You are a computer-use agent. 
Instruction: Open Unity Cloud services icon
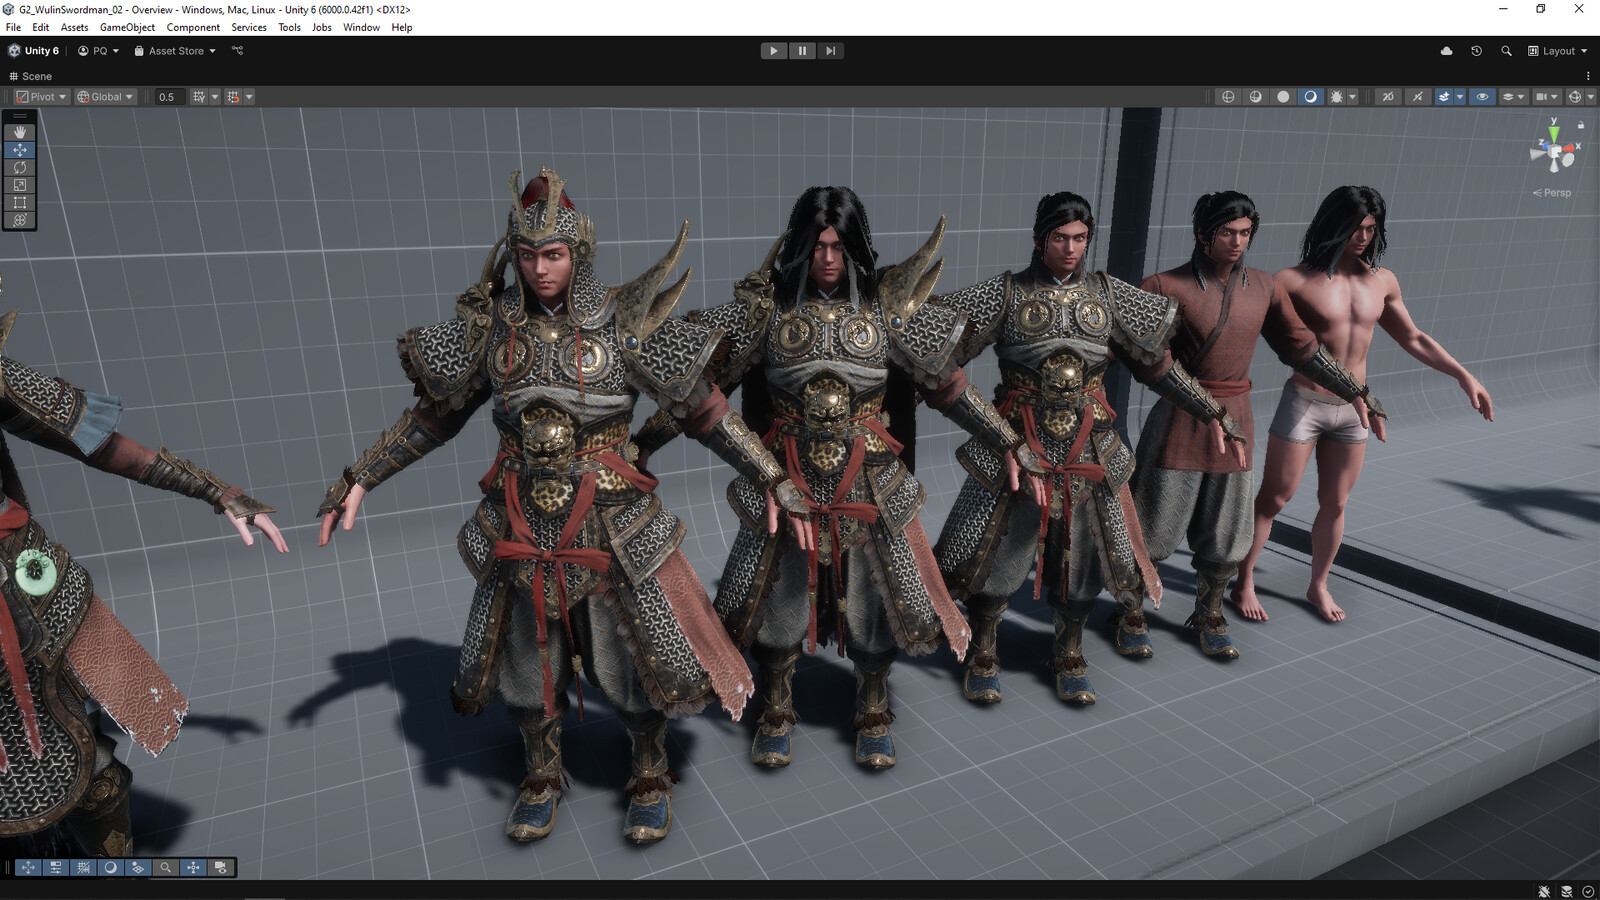1446,51
